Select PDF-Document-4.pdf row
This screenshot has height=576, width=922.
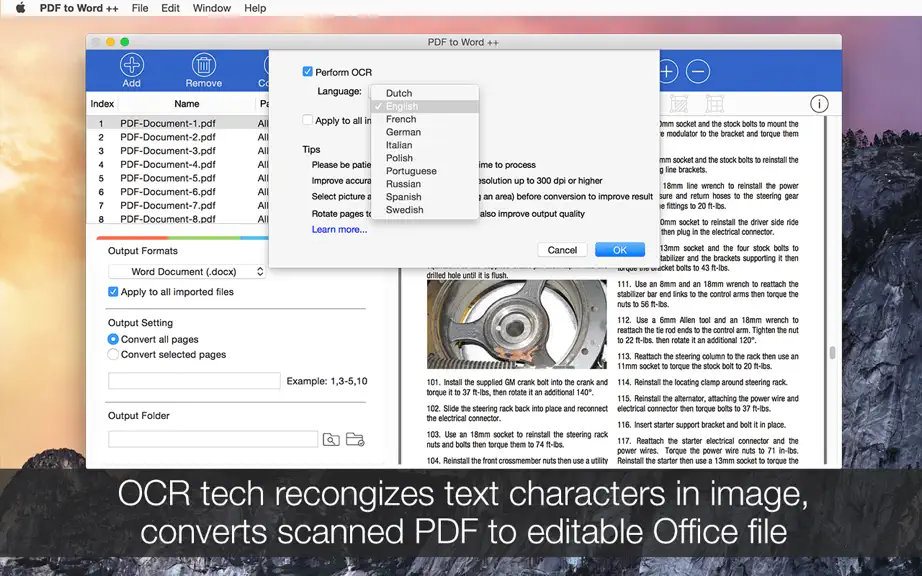click(178, 165)
